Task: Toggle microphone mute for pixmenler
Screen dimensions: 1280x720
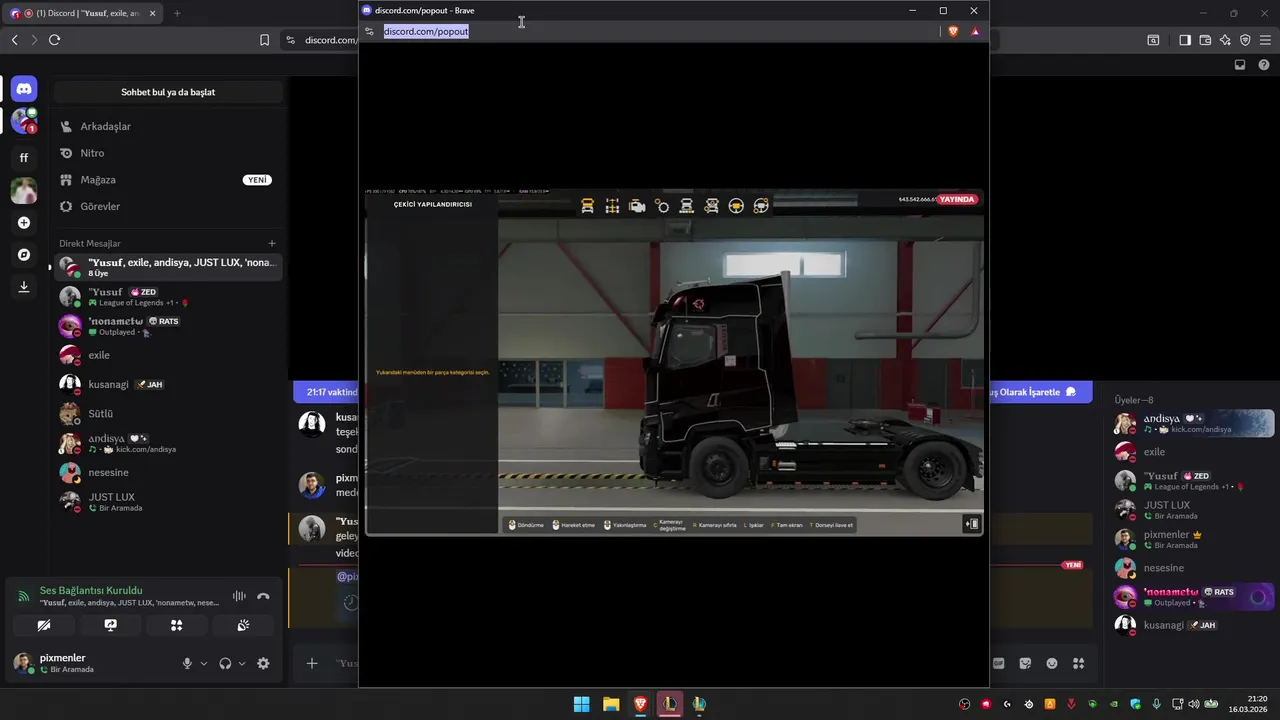Action: (187, 663)
